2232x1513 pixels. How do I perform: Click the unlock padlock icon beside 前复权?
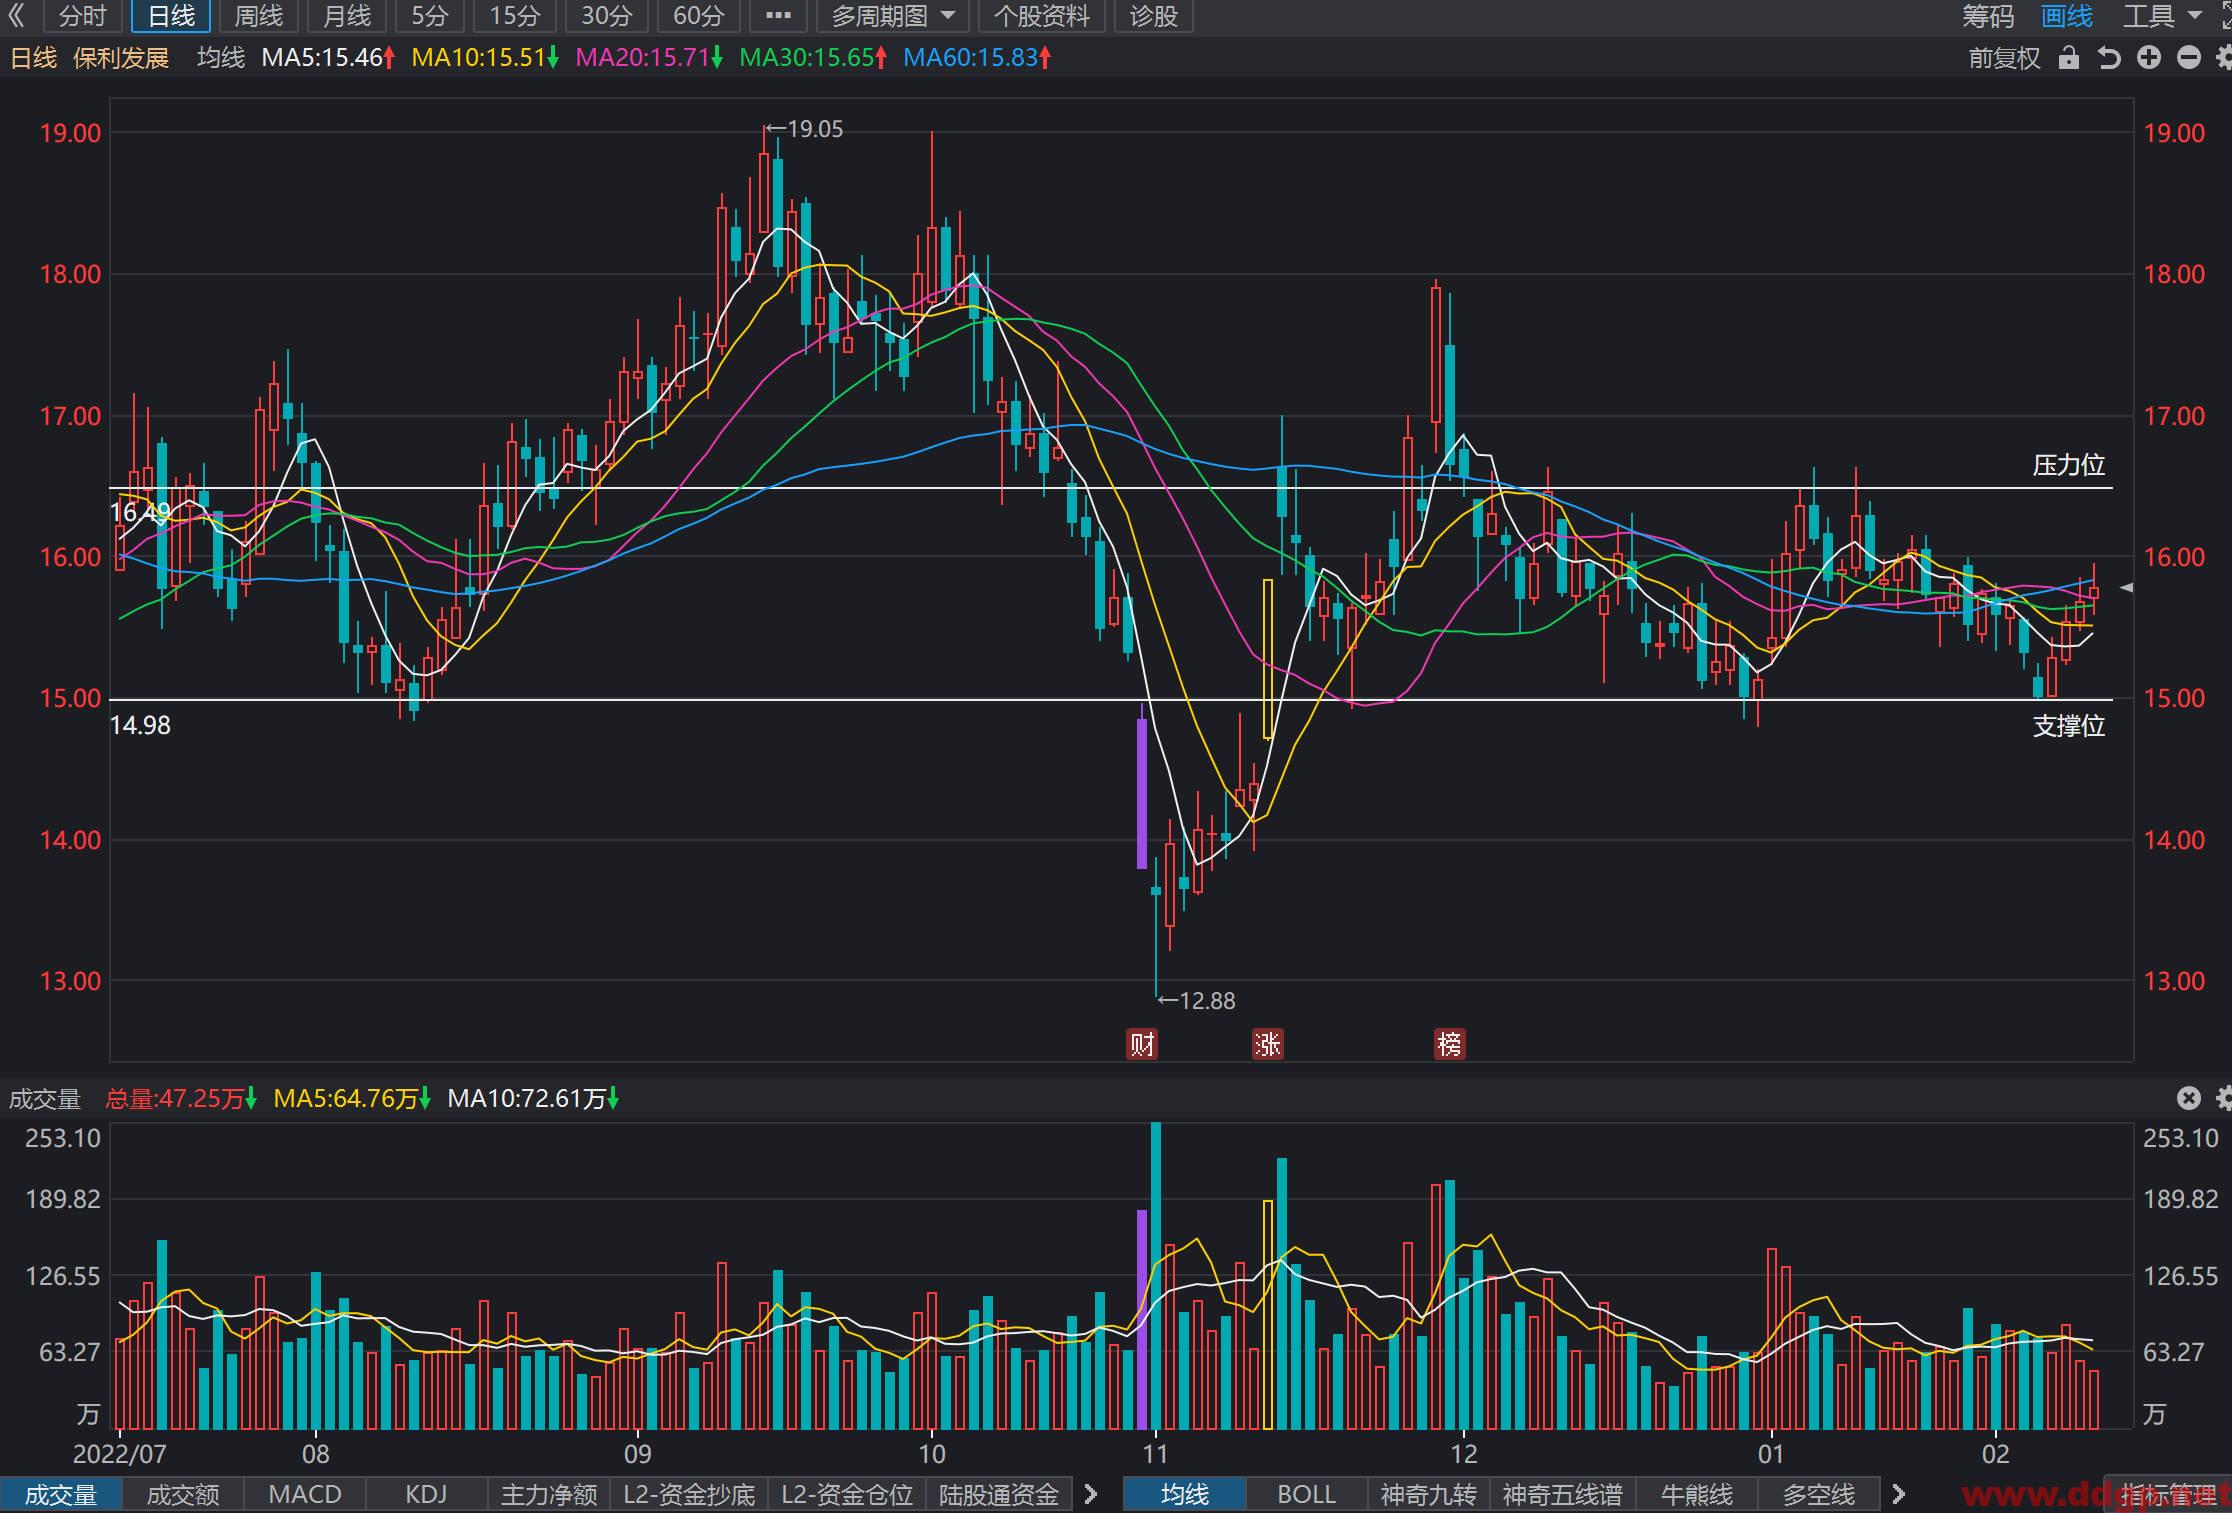[2069, 58]
